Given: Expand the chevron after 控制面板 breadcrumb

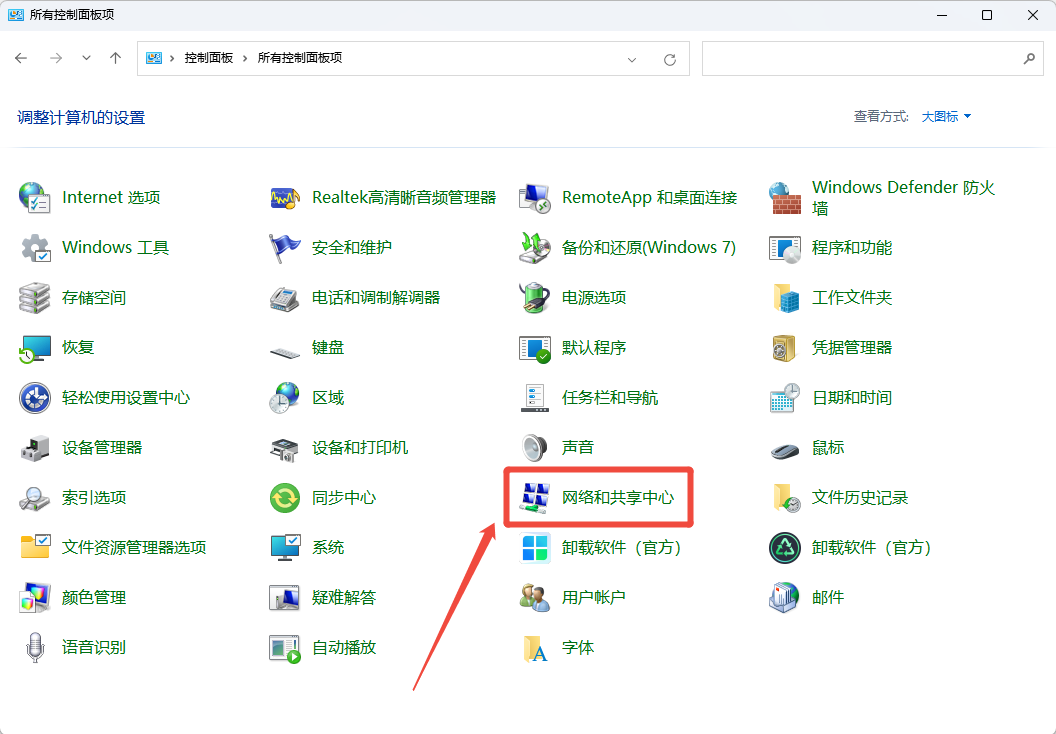Looking at the screenshot, I should [245, 59].
